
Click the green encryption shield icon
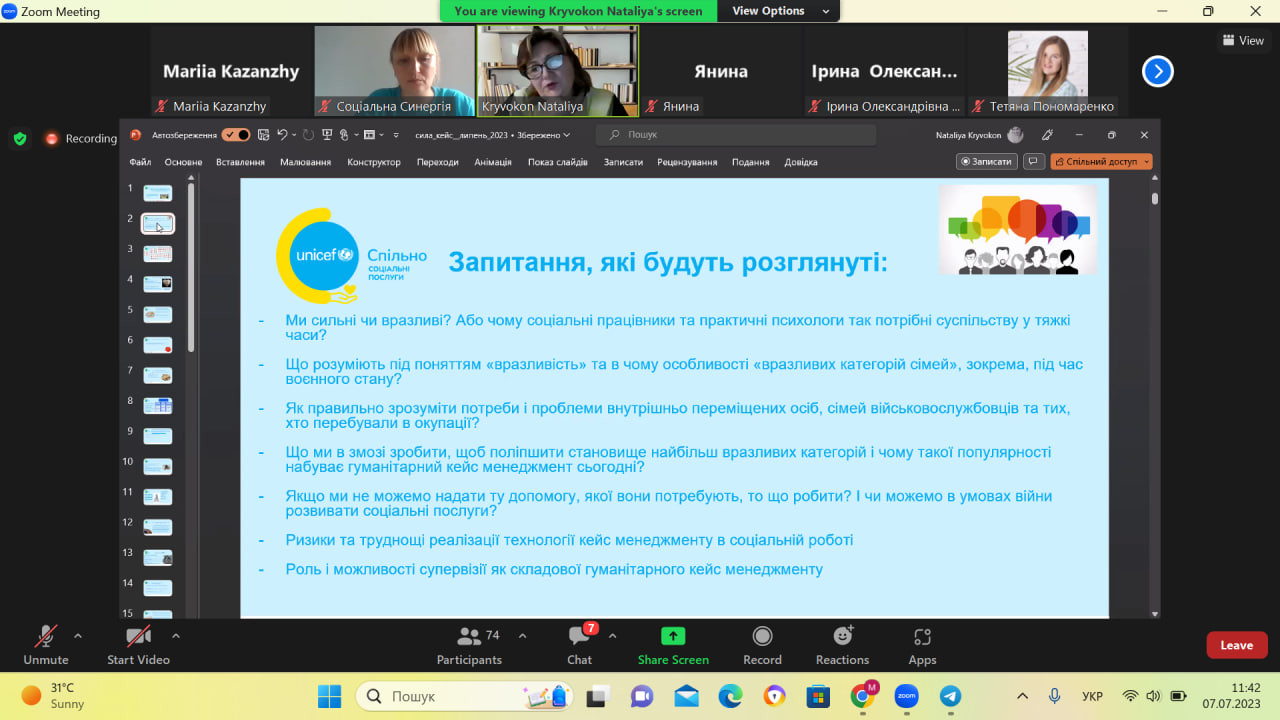(x=20, y=139)
